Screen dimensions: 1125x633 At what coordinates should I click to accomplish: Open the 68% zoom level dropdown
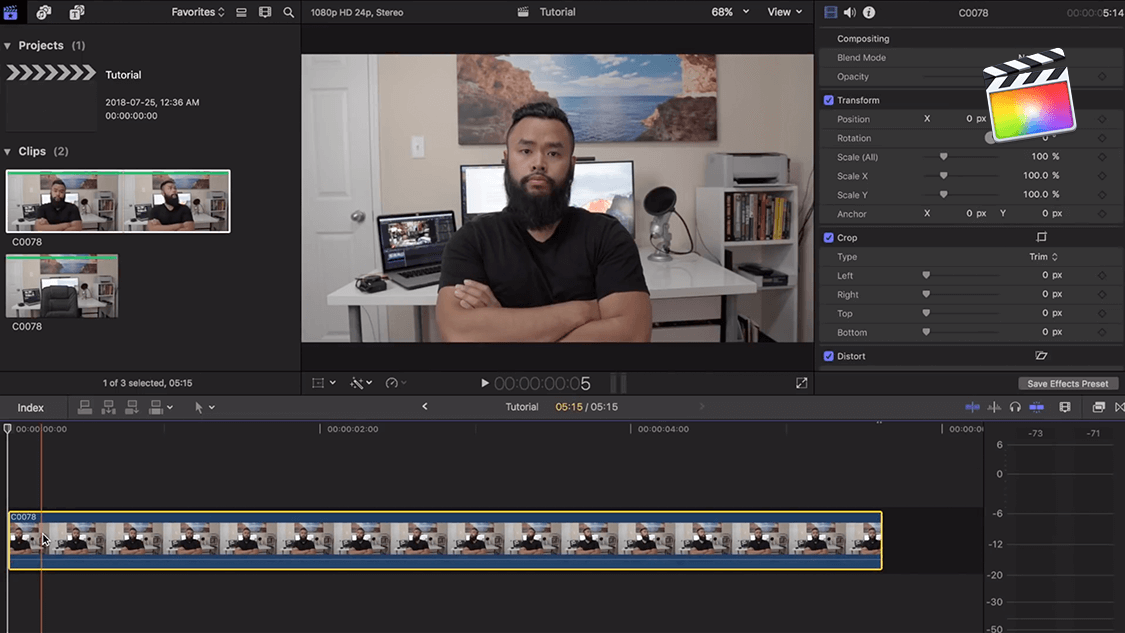tap(730, 12)
